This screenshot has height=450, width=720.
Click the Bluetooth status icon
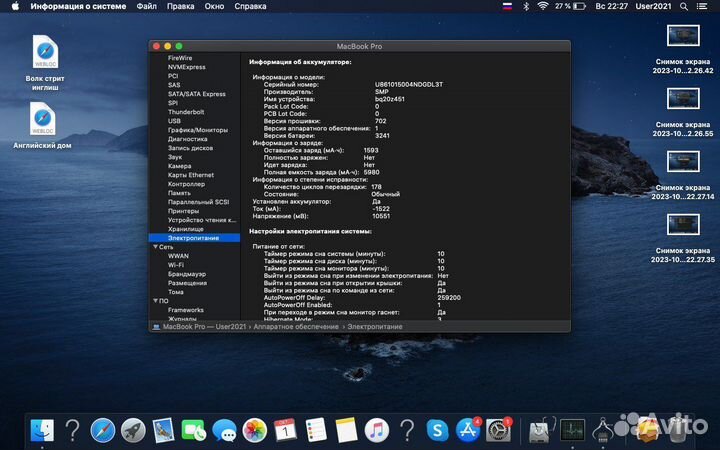(x=526, y=6)
